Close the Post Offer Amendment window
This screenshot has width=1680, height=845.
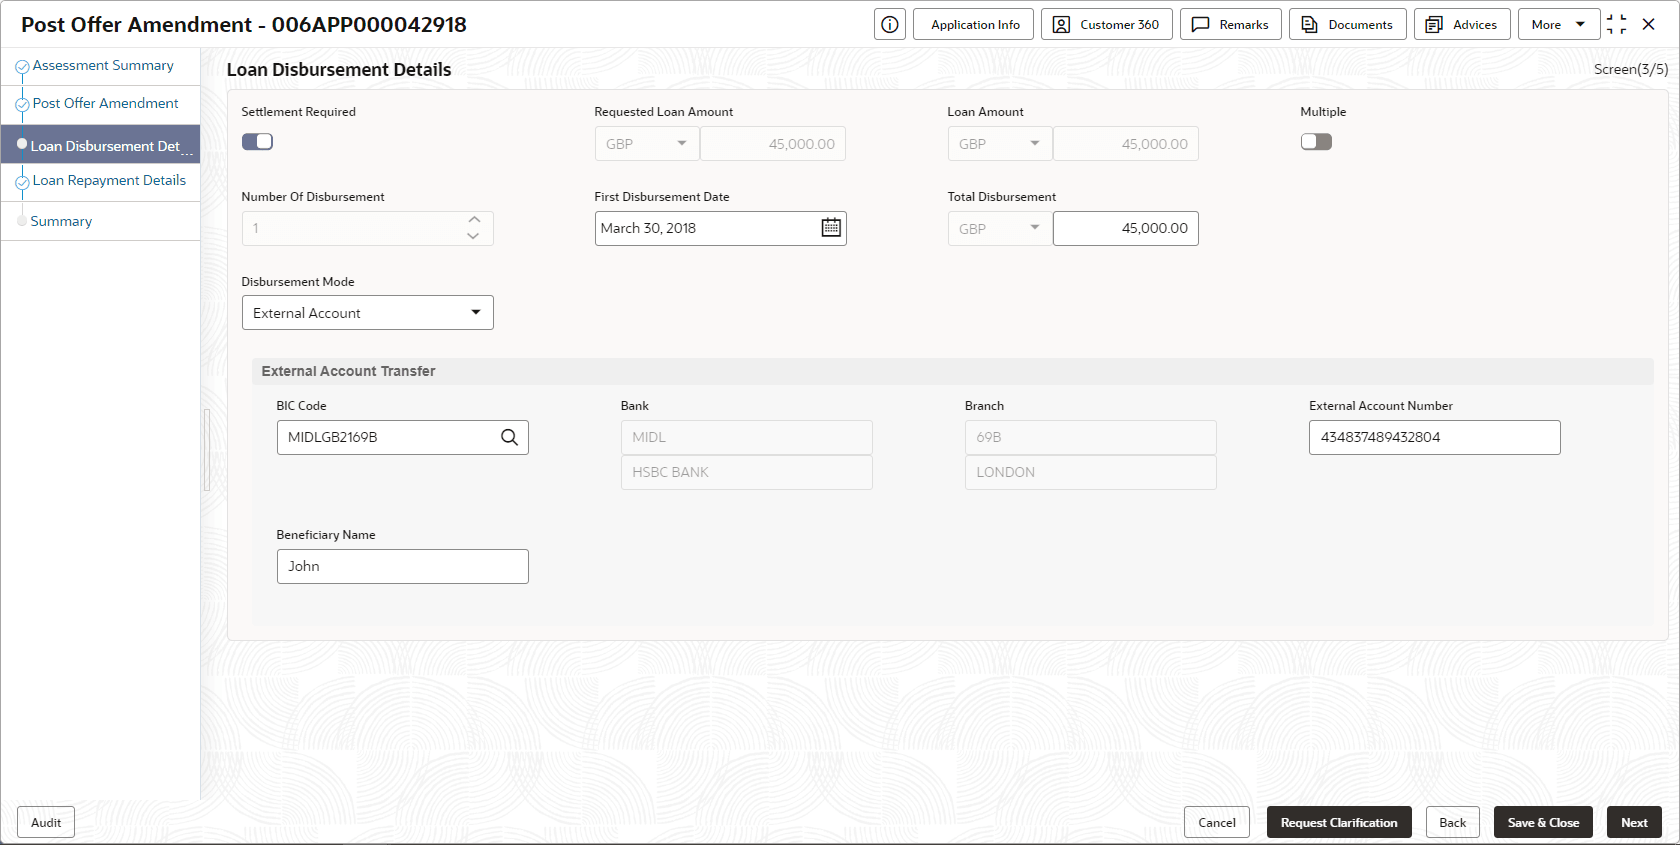(x=1649, y=25)
